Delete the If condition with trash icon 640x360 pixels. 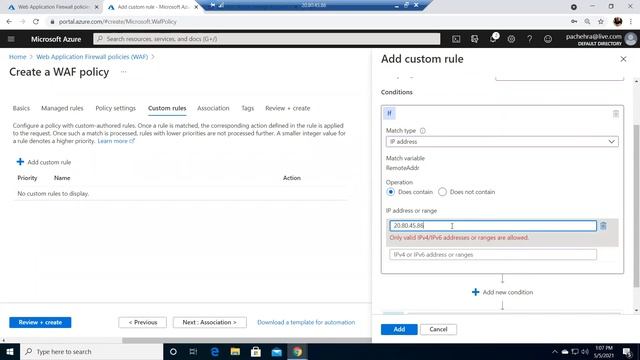point(616,113)
